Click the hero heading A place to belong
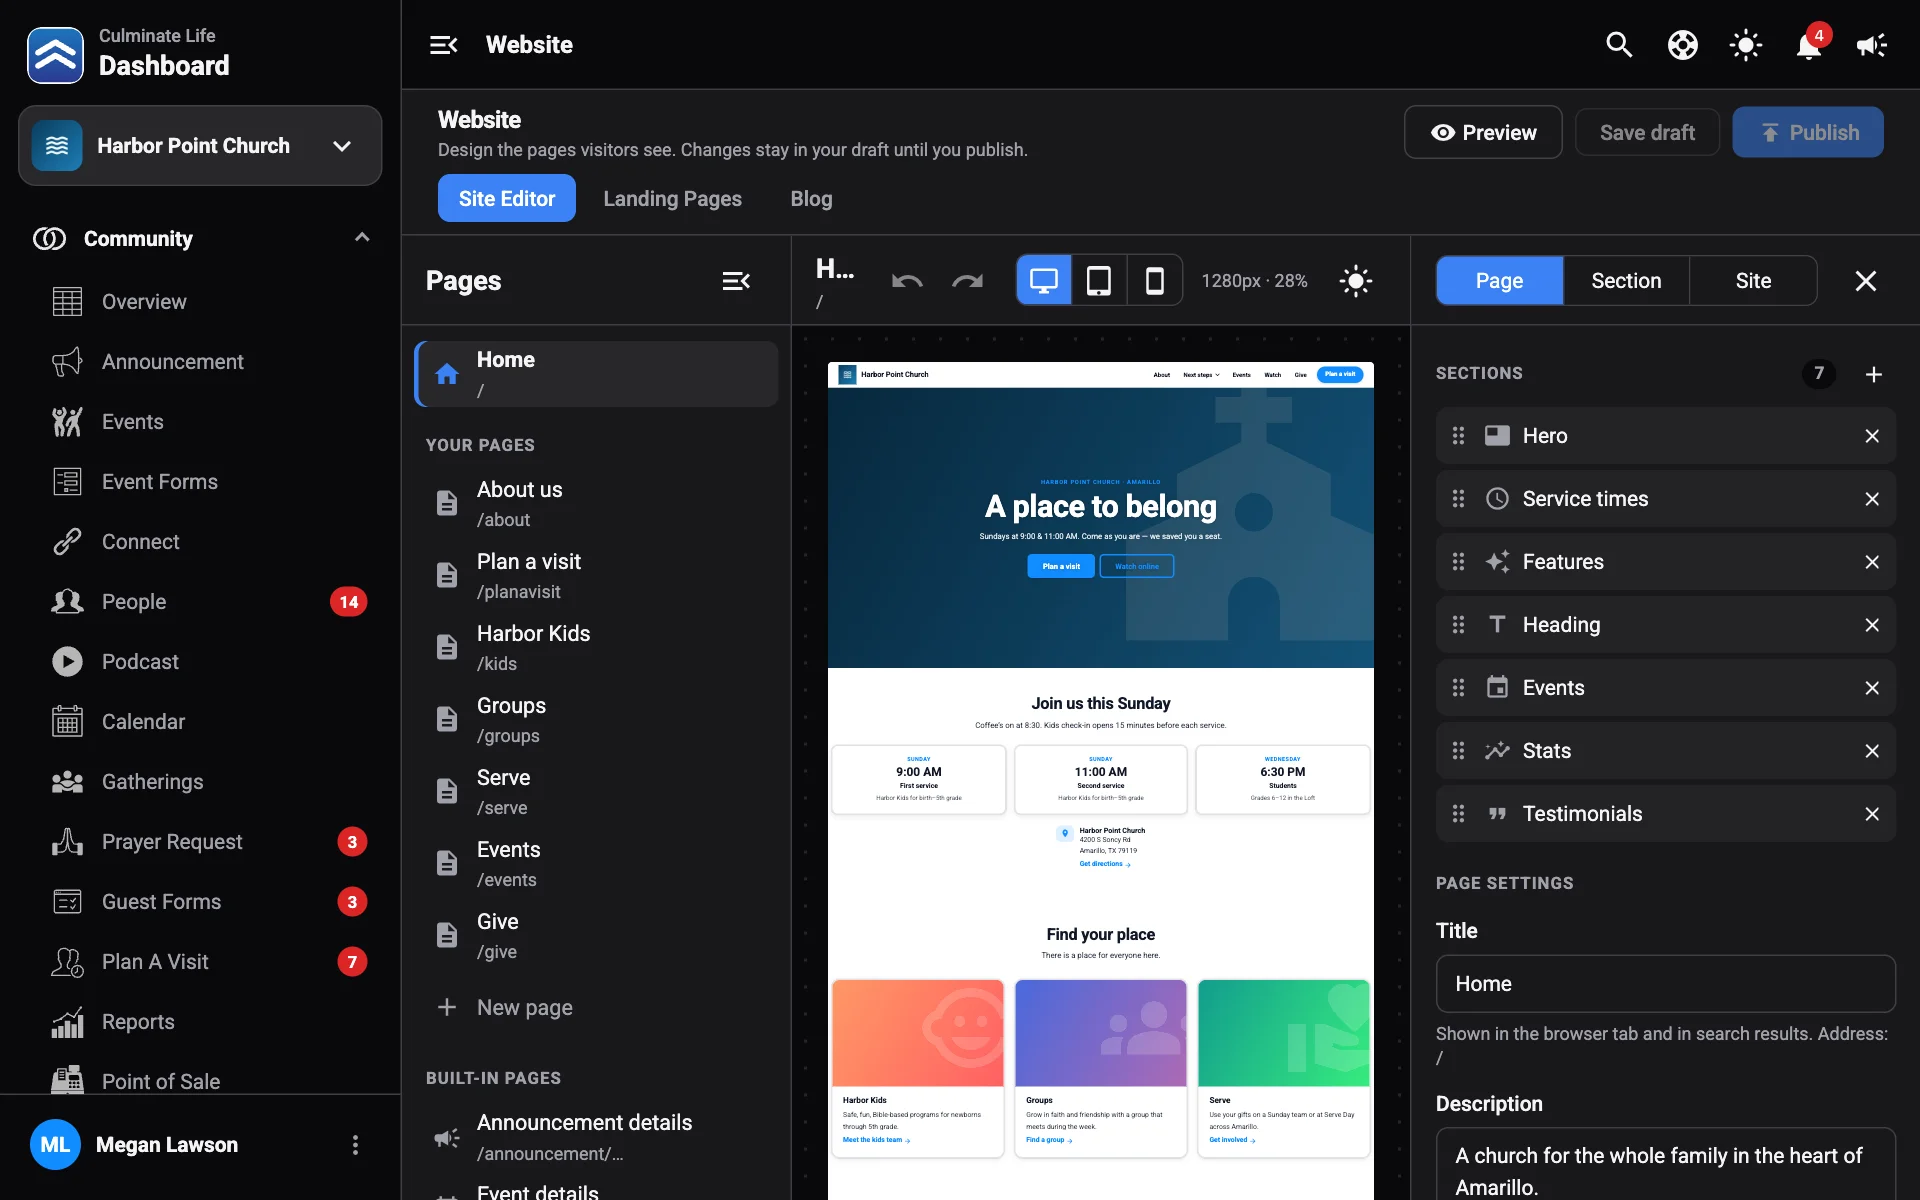Image resolution: width=1920 pixels, height=1200 pixels. (x=1101, y=506)
